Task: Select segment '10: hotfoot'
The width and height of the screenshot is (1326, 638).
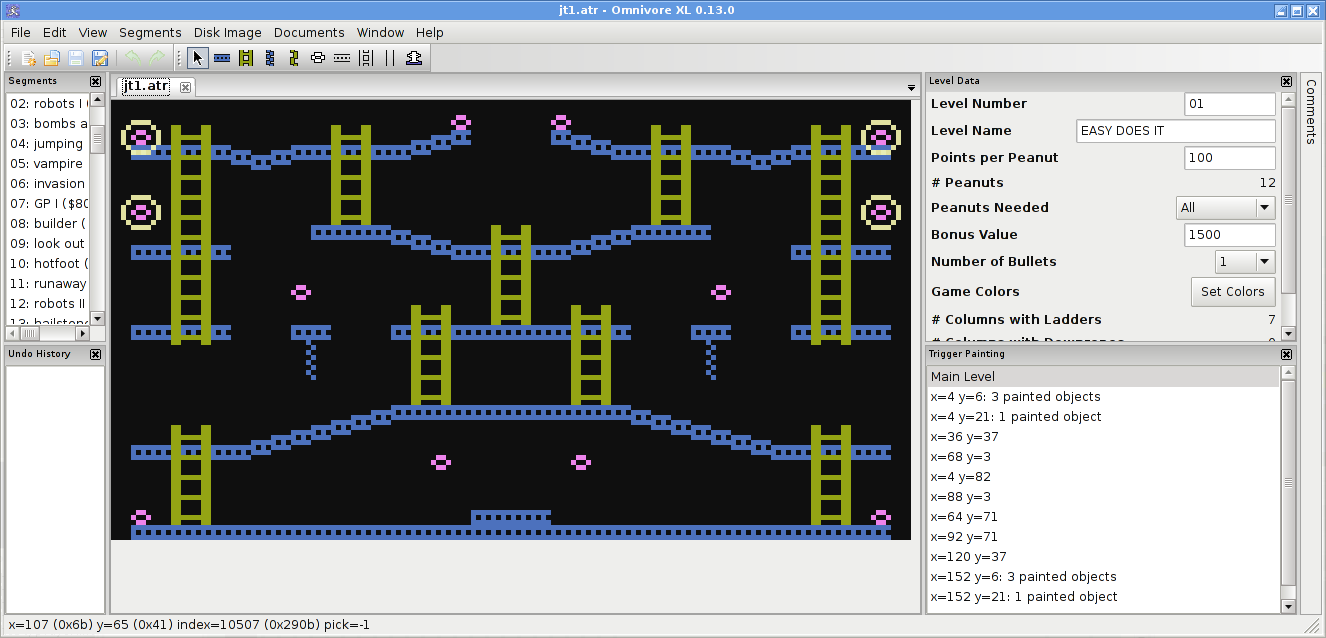Action: tap(48, 264)
